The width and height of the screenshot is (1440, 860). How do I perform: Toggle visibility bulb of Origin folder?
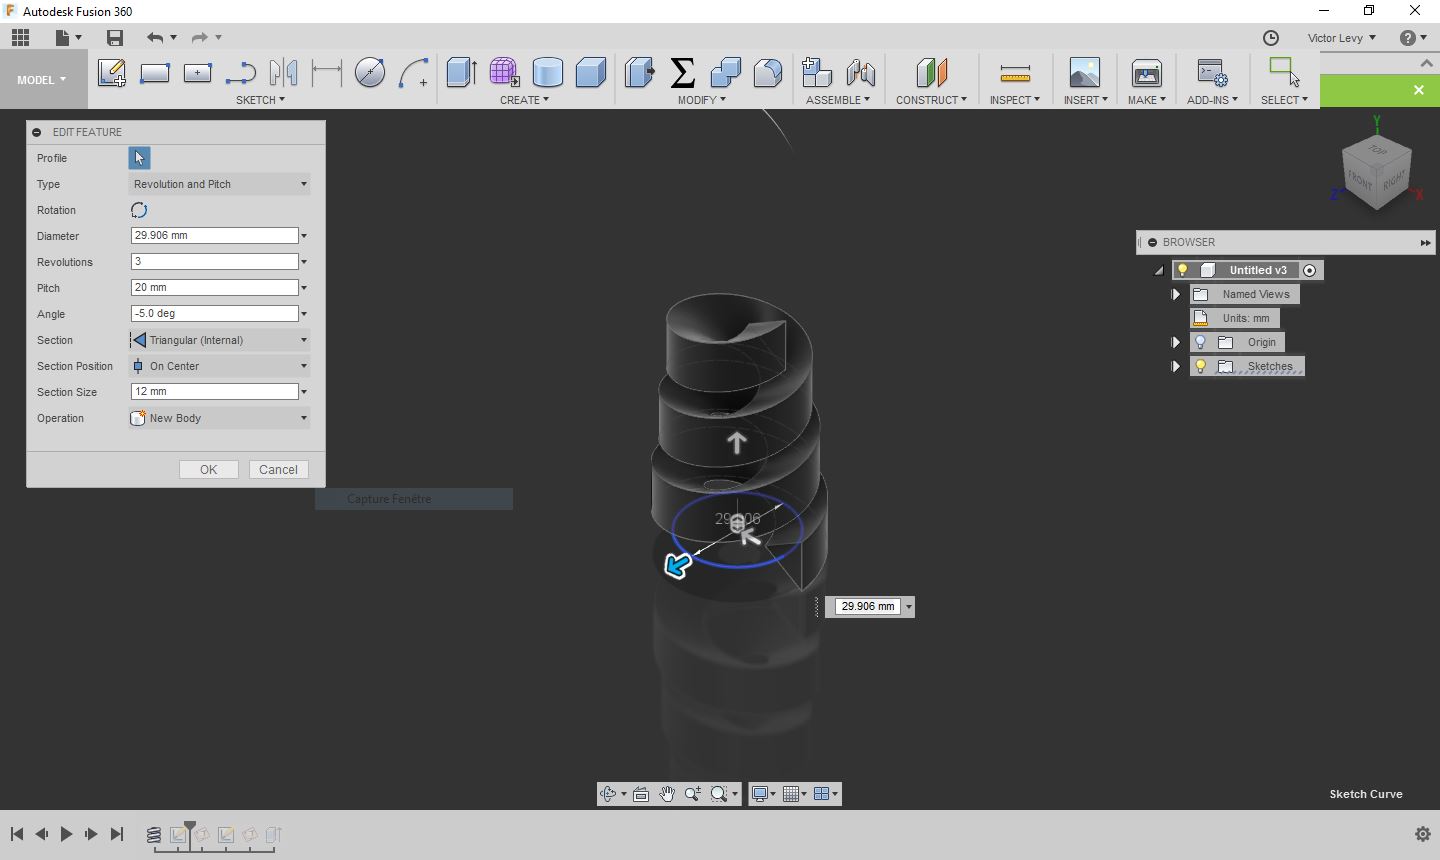click(1201, 342)
